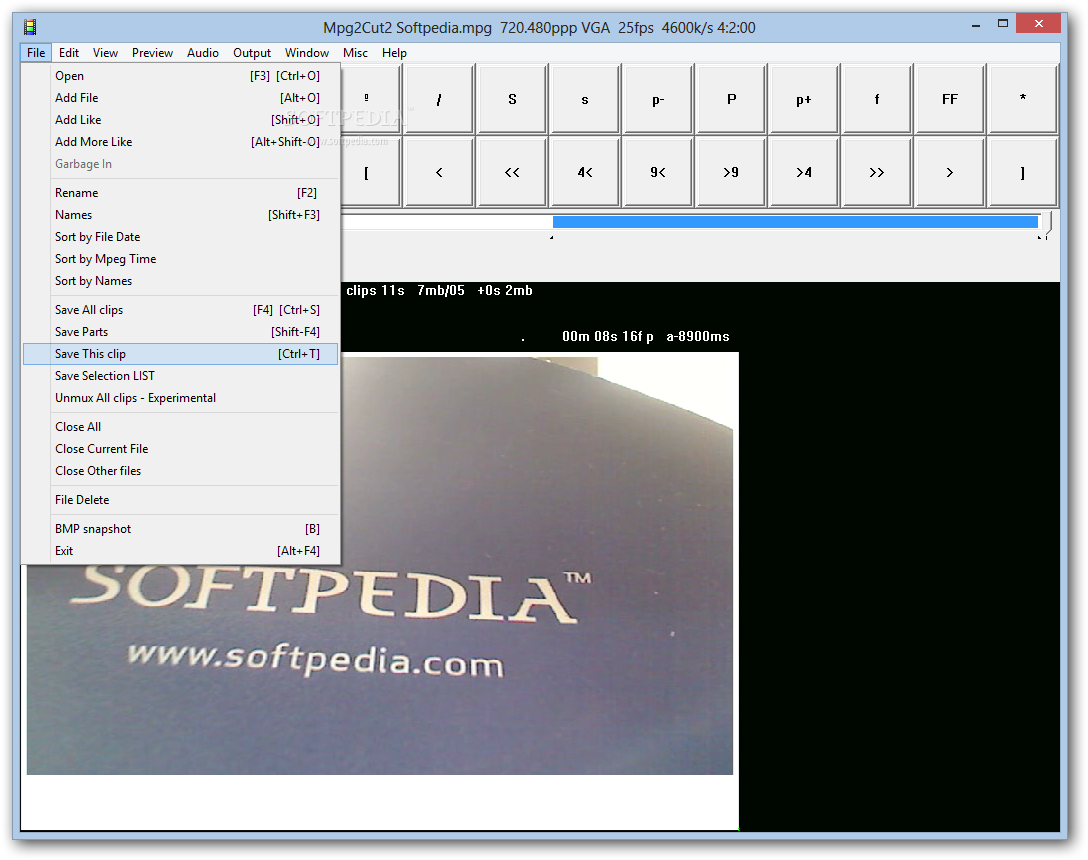This screenshot has width=1088, height=860.
Task: Click the '>4' forward button
Action: point(804,172)
